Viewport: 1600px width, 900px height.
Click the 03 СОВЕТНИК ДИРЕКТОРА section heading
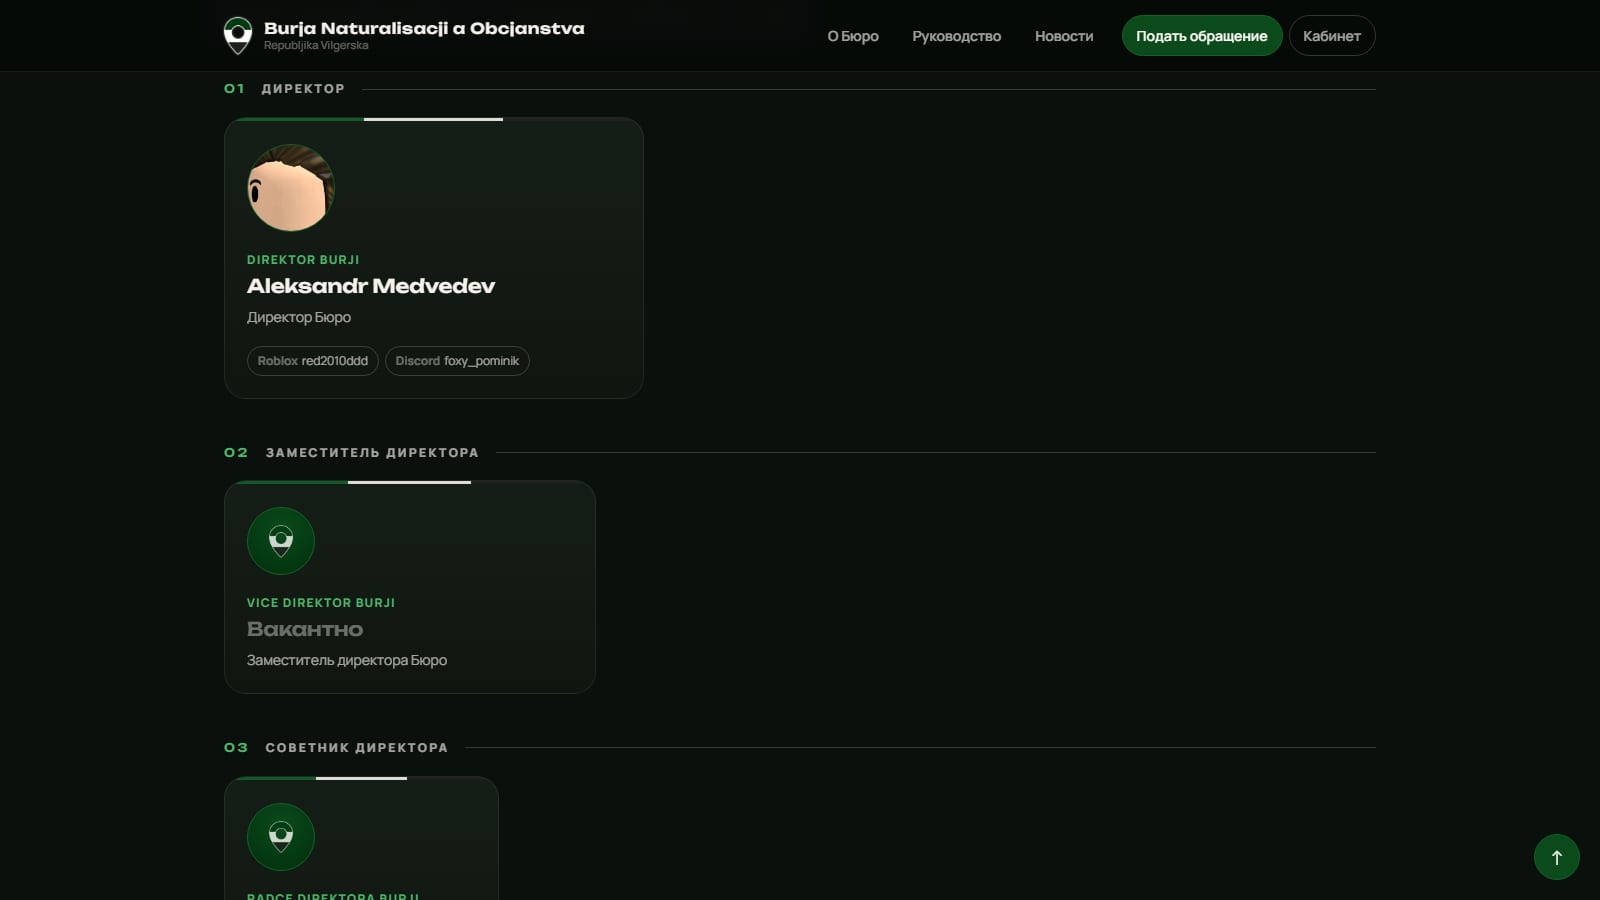click(336, 748)
